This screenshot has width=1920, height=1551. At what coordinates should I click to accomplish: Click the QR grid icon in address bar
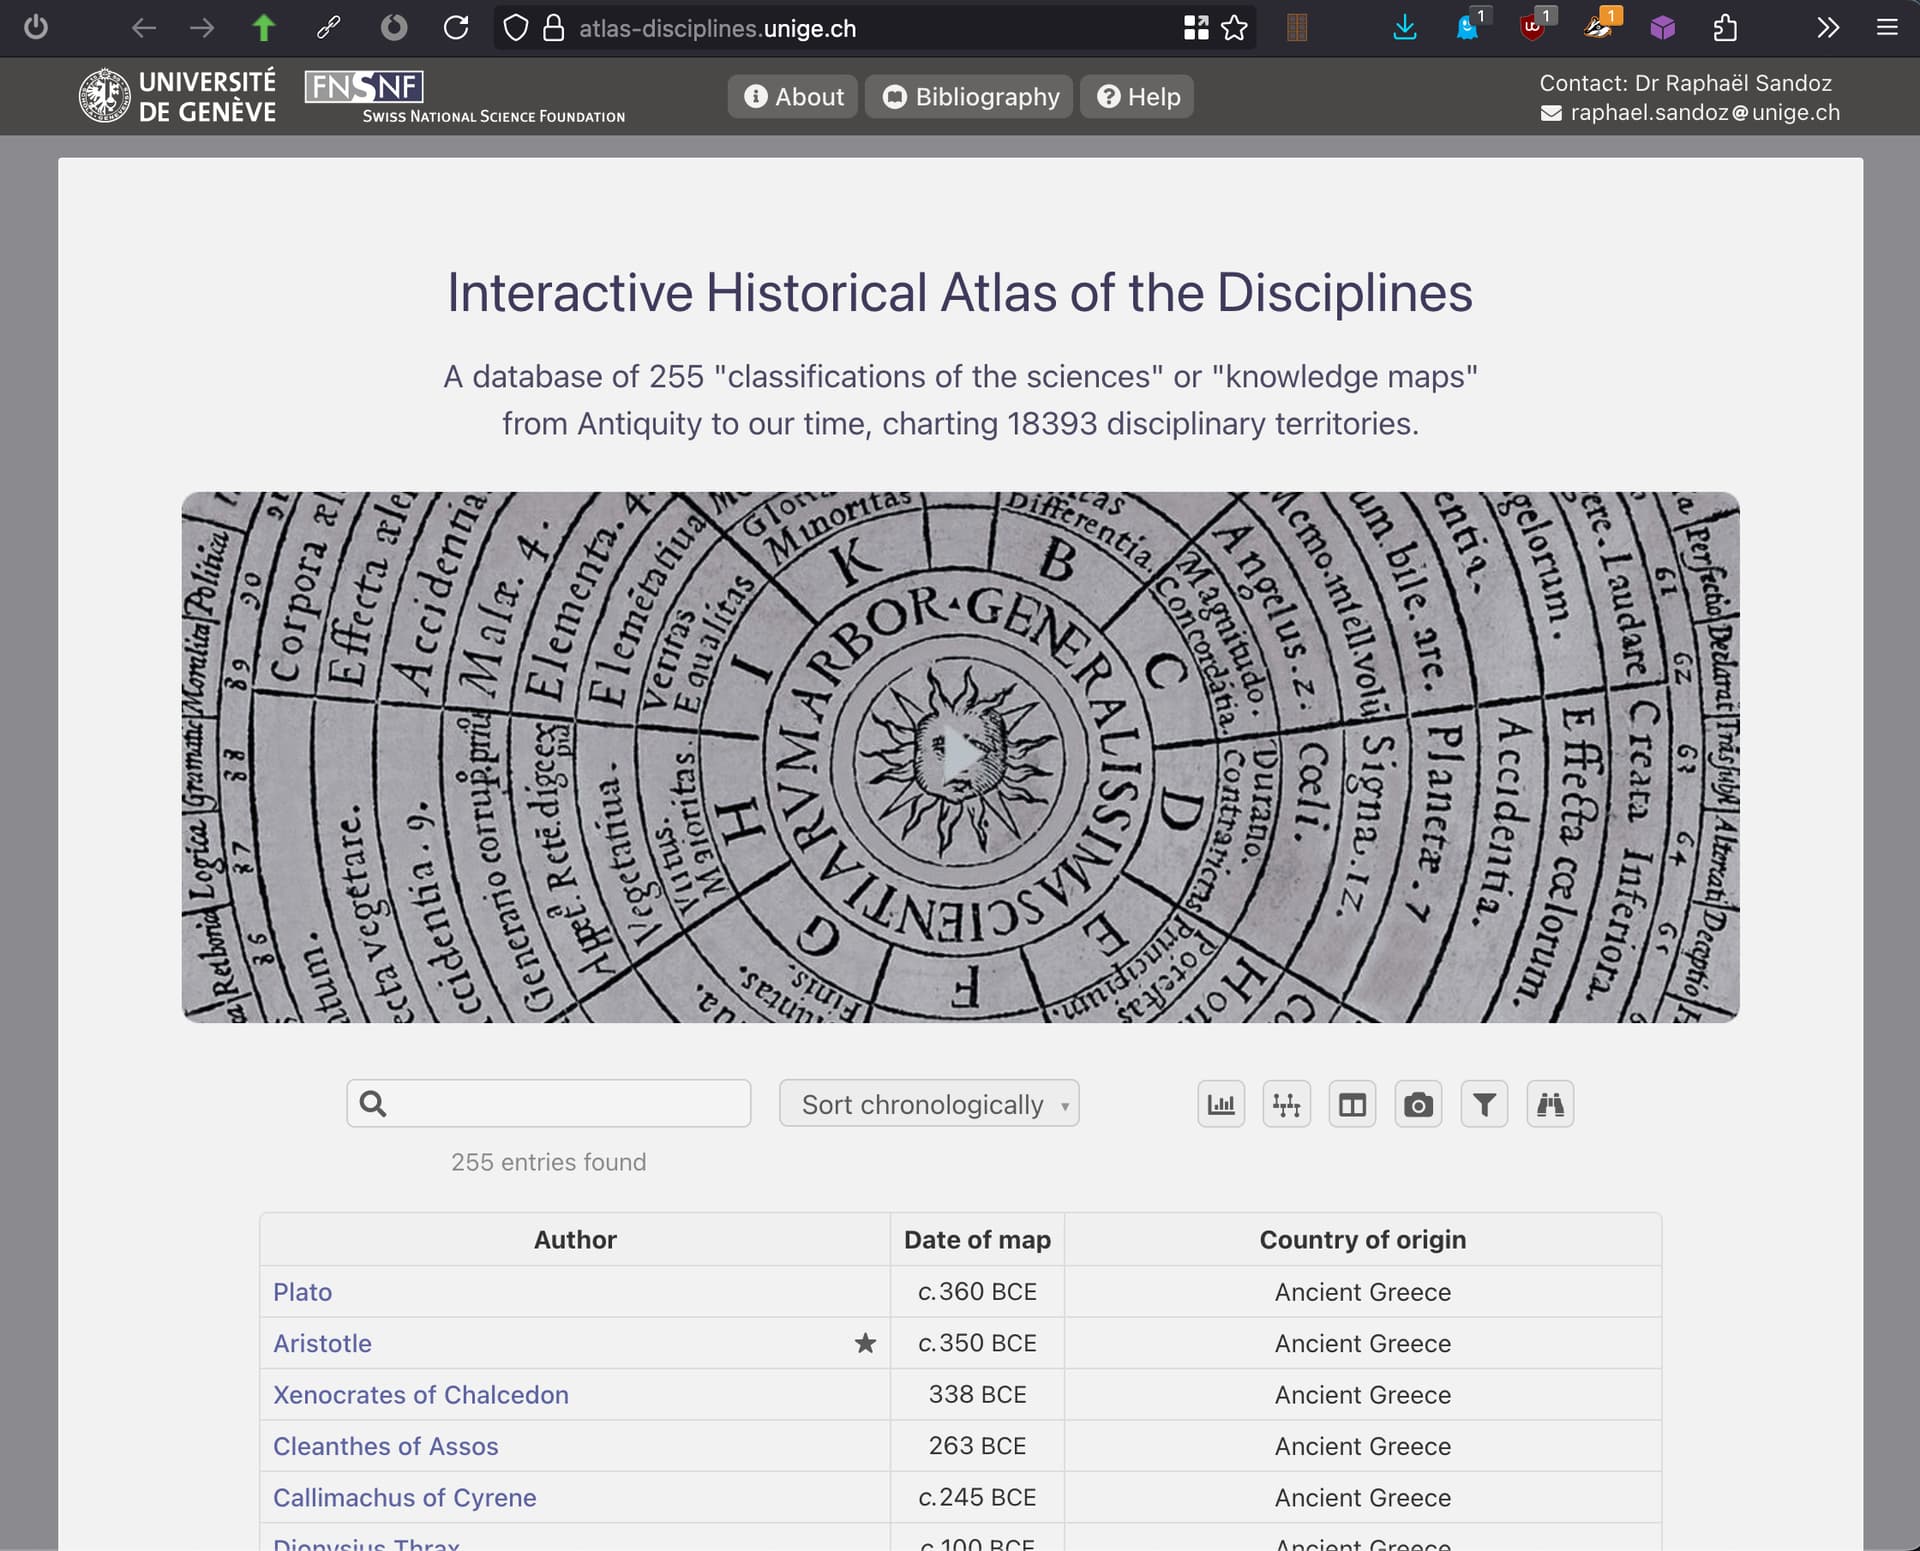(1196, 28)
